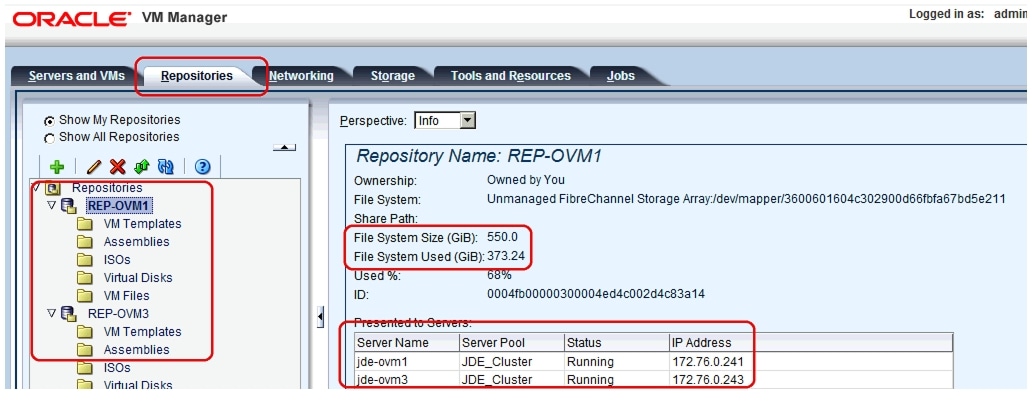Click folder icon beside REP-OVM1 Virtual Disks
This screenshot has width=1032, height=420.
tap(84, 278)
